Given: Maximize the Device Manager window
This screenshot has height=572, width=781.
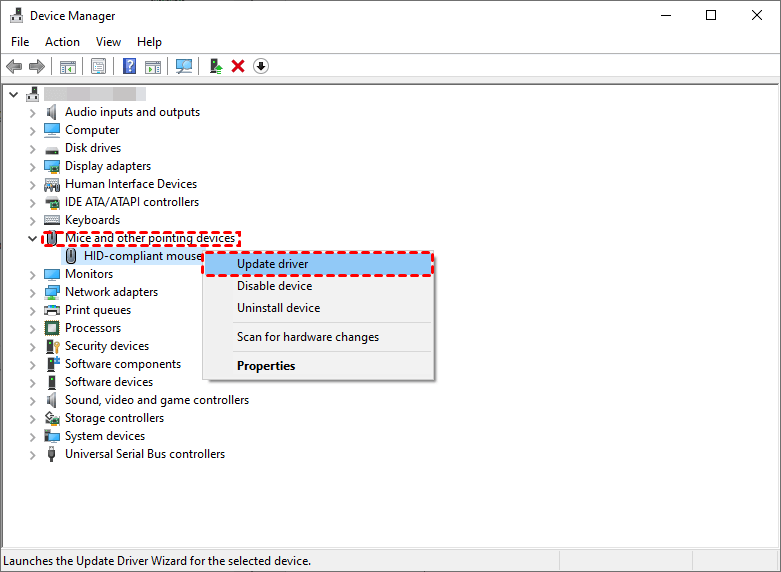Looking at the screenshot, I should [x=711, y=15].
